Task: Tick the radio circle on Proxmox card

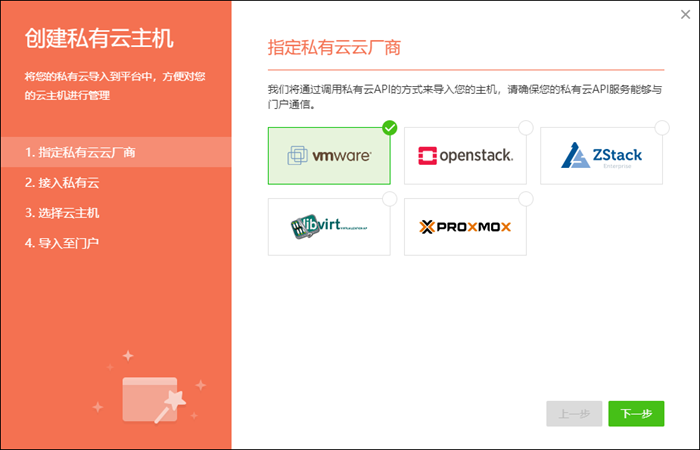Action: click(526, 199)
